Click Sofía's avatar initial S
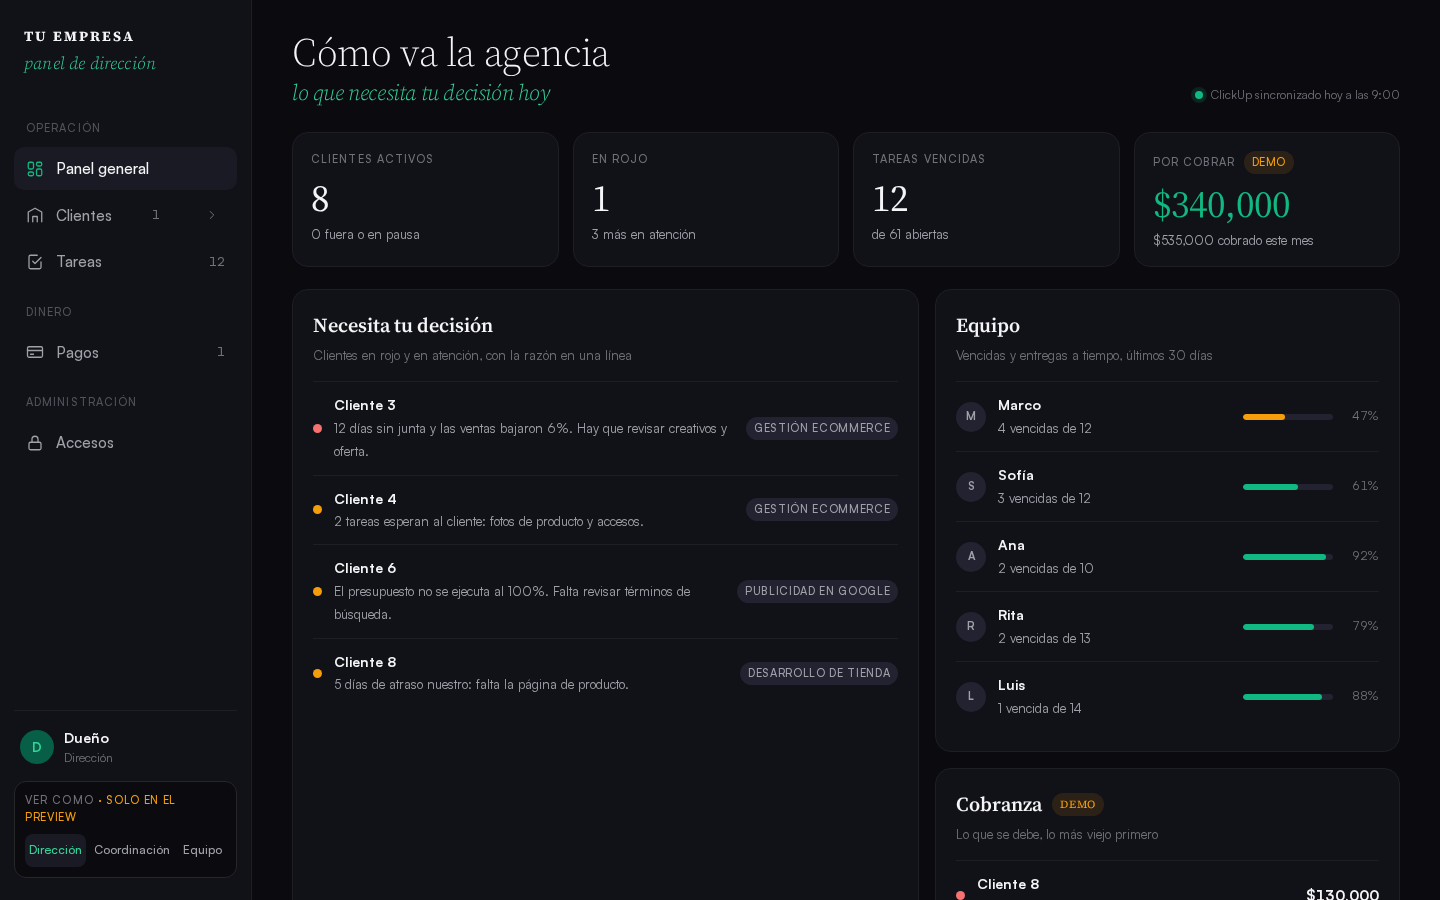Viewport: 1440px width, 900px height. pos(971,486)
